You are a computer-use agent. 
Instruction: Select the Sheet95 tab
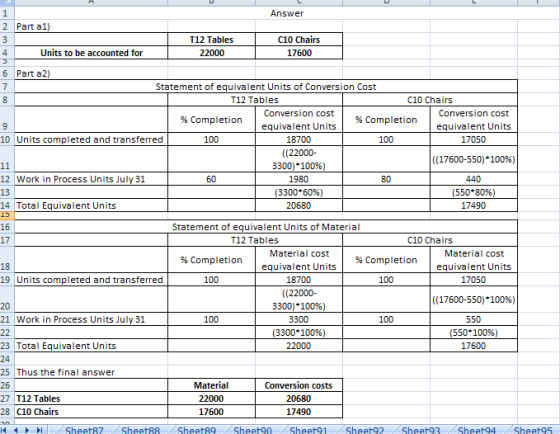pyautogui.click(x=533, y=430)
